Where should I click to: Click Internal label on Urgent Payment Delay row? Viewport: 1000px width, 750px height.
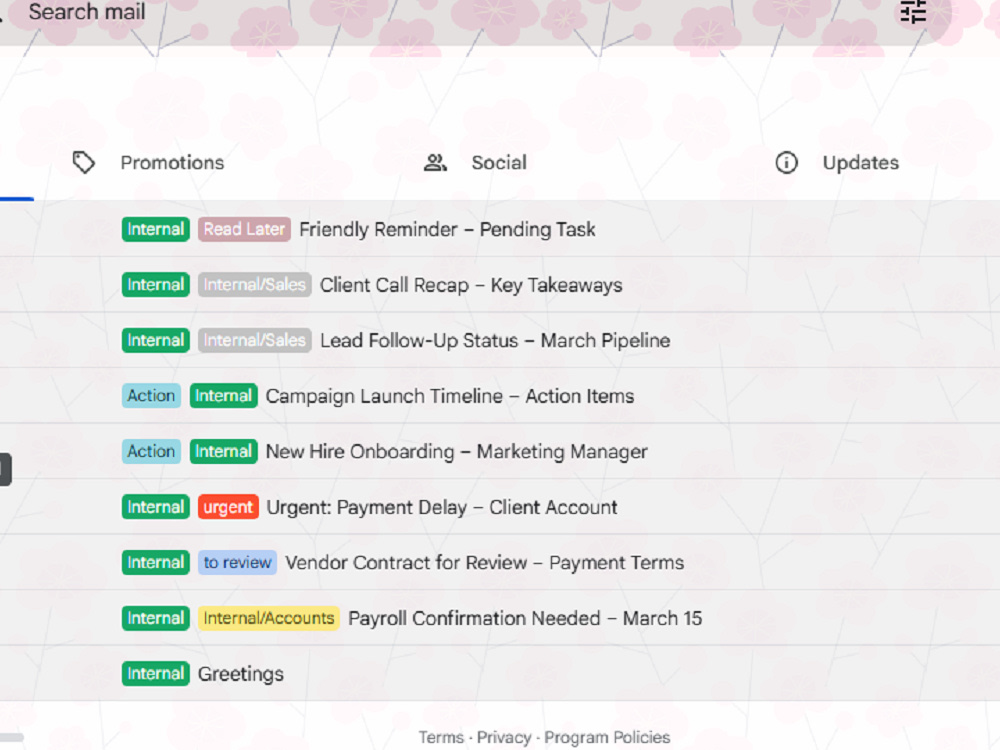156,507
